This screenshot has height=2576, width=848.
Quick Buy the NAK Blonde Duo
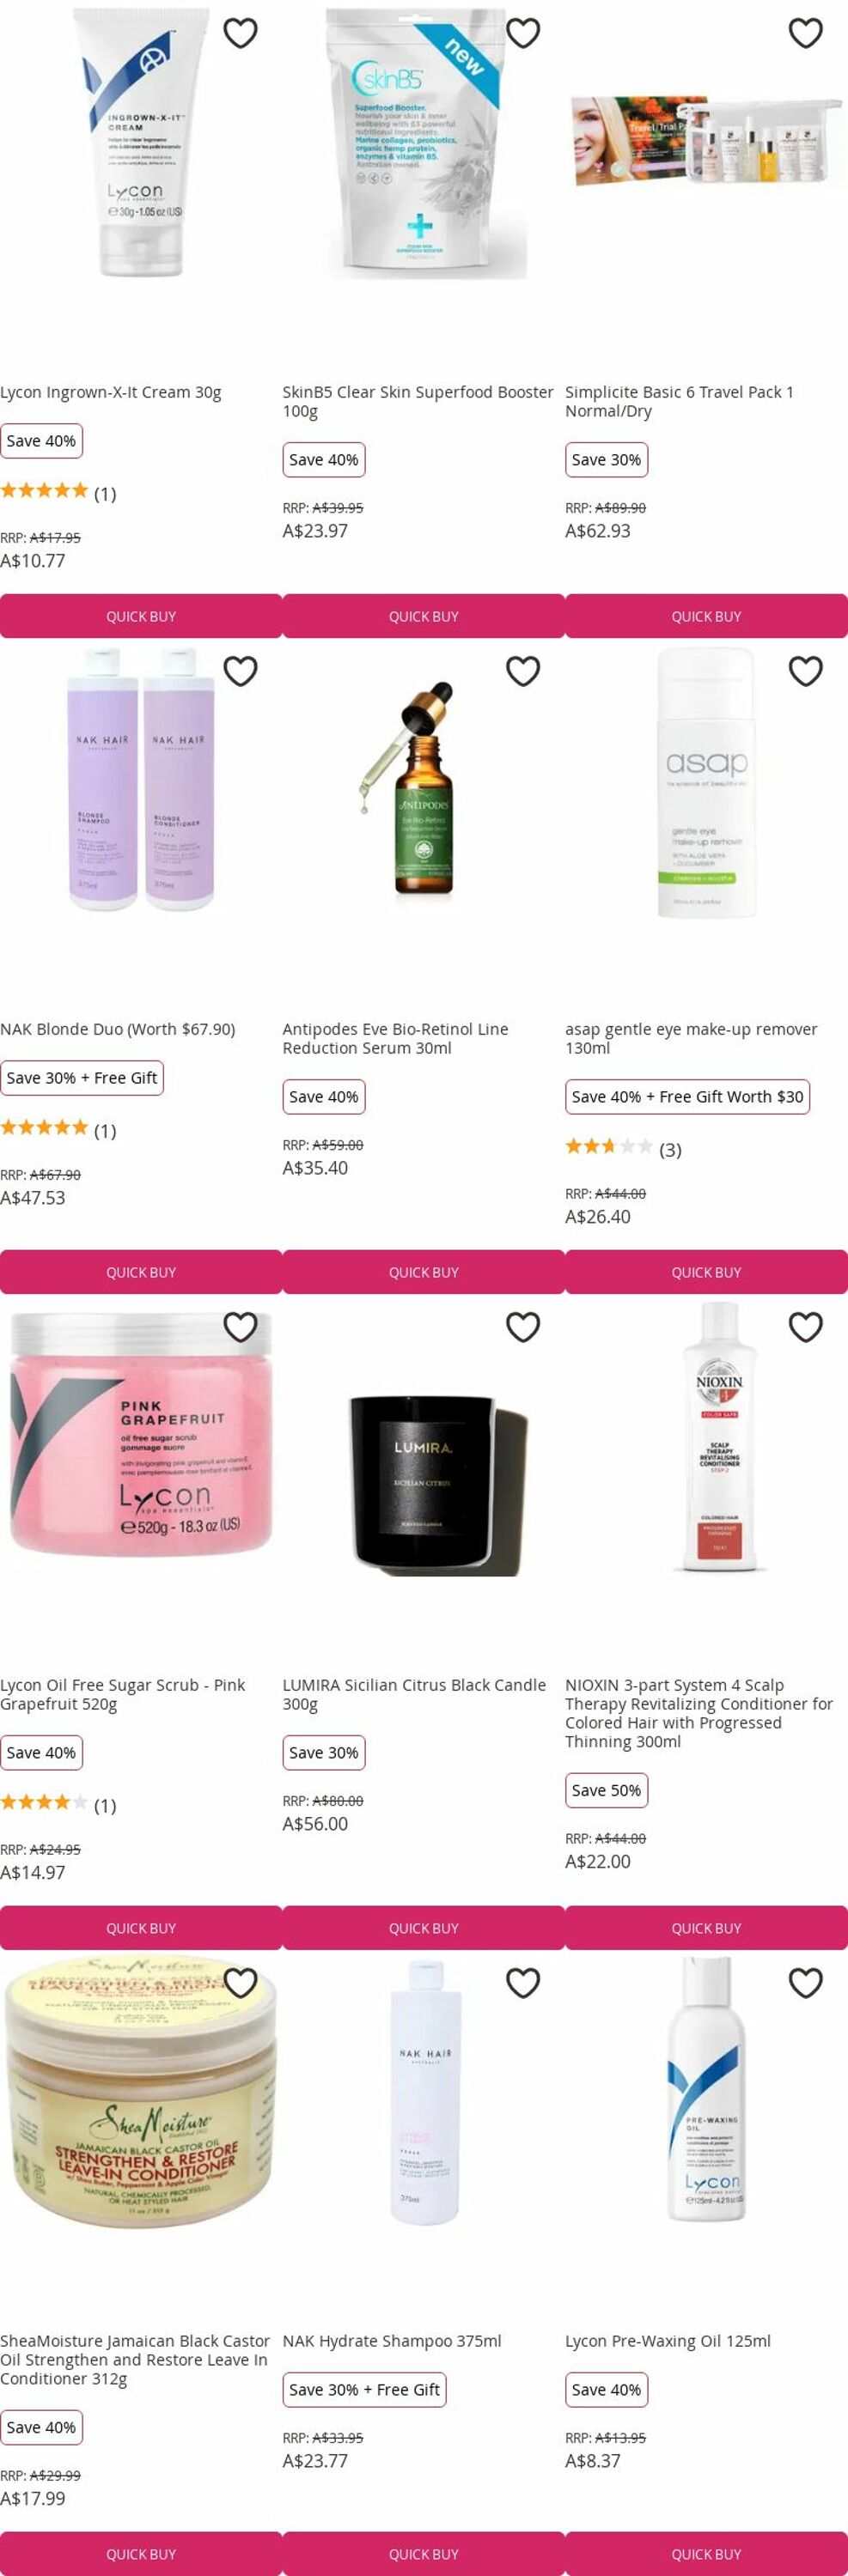tap(141, 1272)
